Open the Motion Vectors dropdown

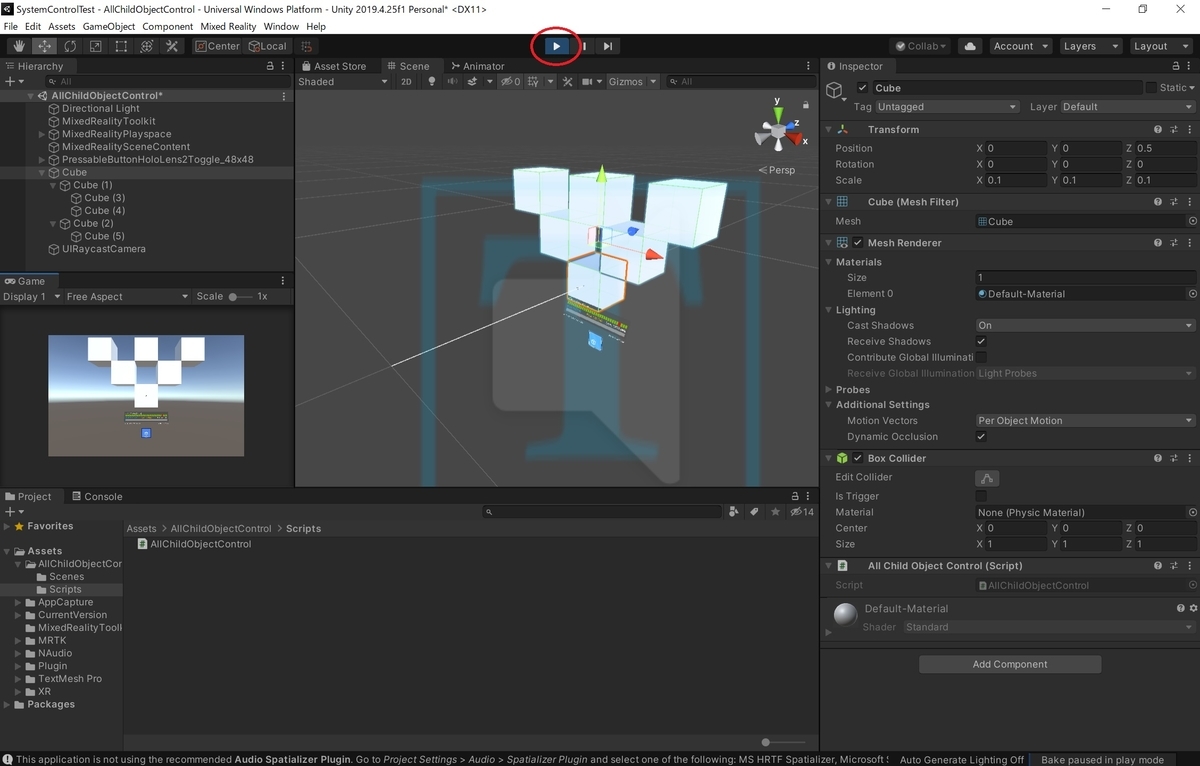coord(1085,421)
